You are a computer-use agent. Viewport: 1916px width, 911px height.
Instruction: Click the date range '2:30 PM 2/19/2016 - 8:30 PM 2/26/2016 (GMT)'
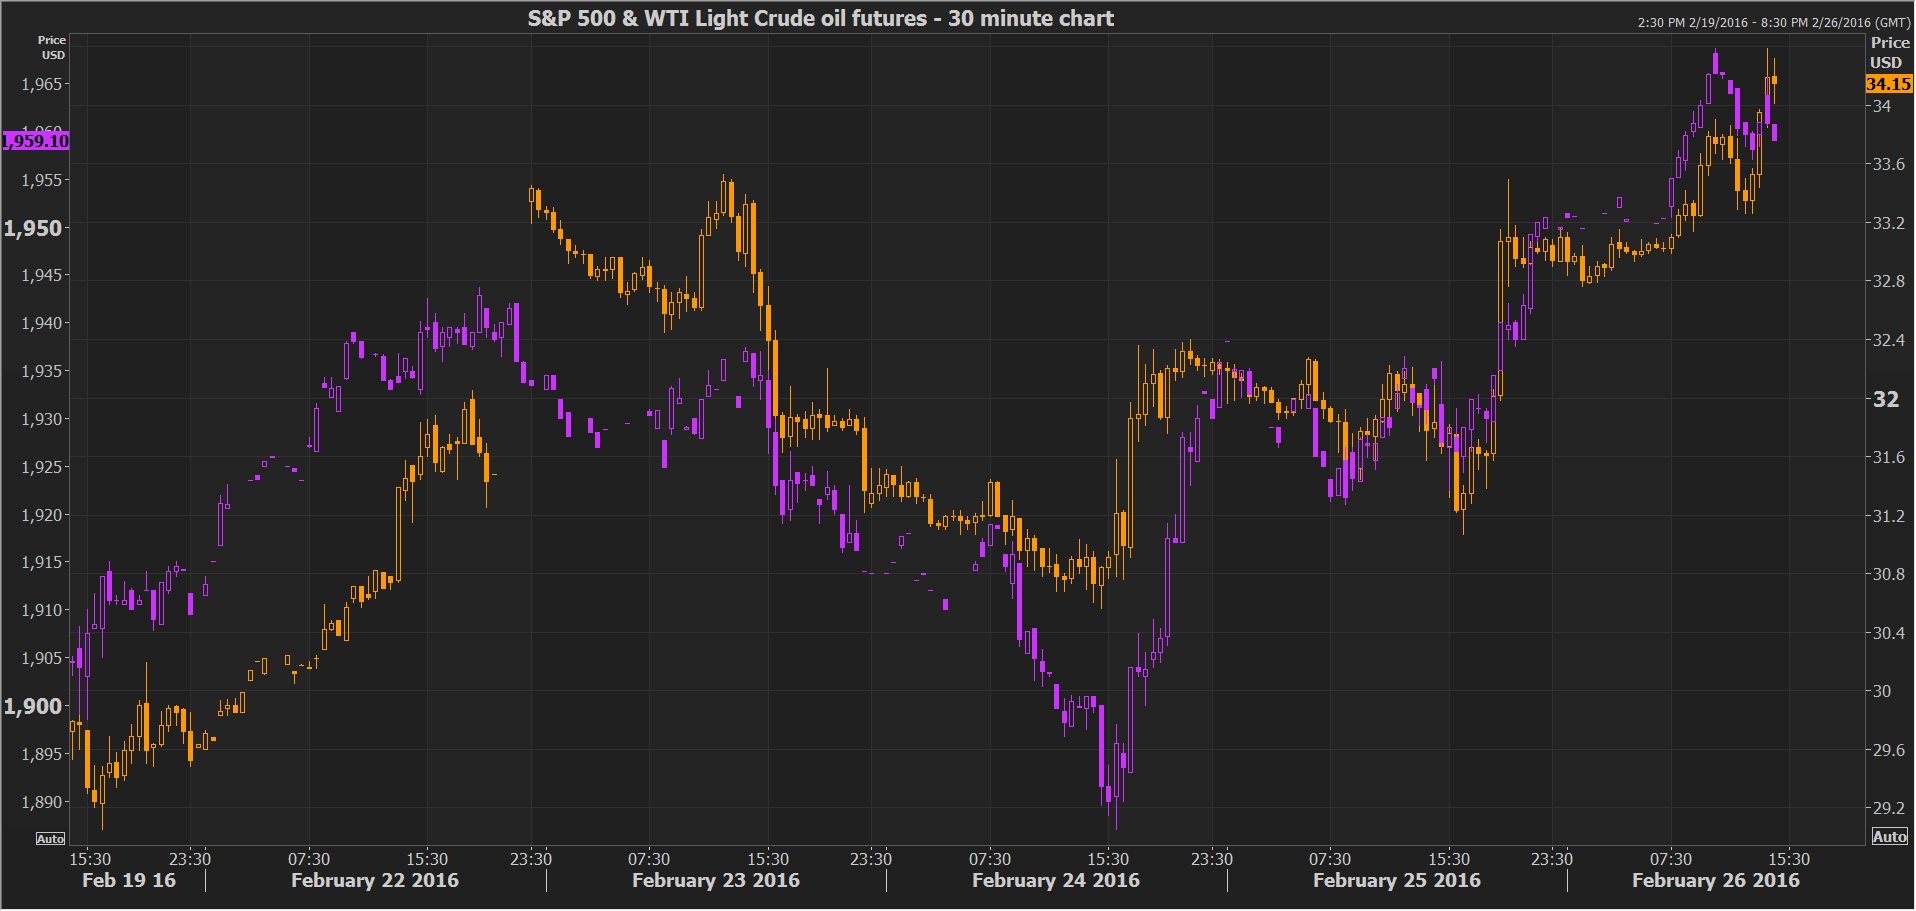1774,22
